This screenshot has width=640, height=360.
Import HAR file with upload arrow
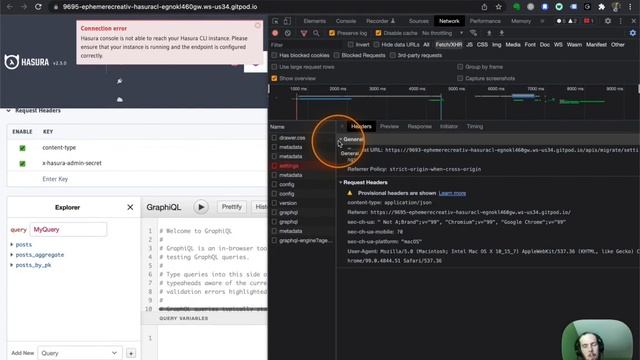pyautogui.click(x=489, y=33)
